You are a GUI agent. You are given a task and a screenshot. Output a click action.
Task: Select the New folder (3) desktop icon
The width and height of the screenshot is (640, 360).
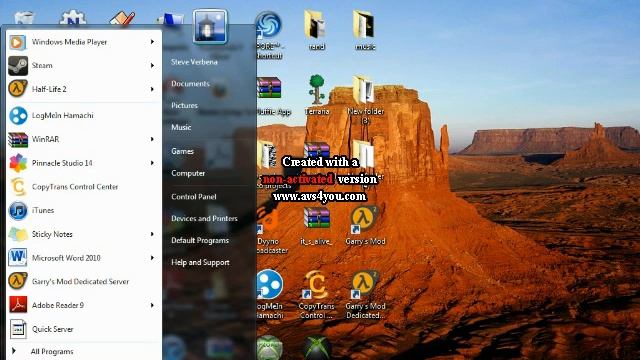coord(365,99)
